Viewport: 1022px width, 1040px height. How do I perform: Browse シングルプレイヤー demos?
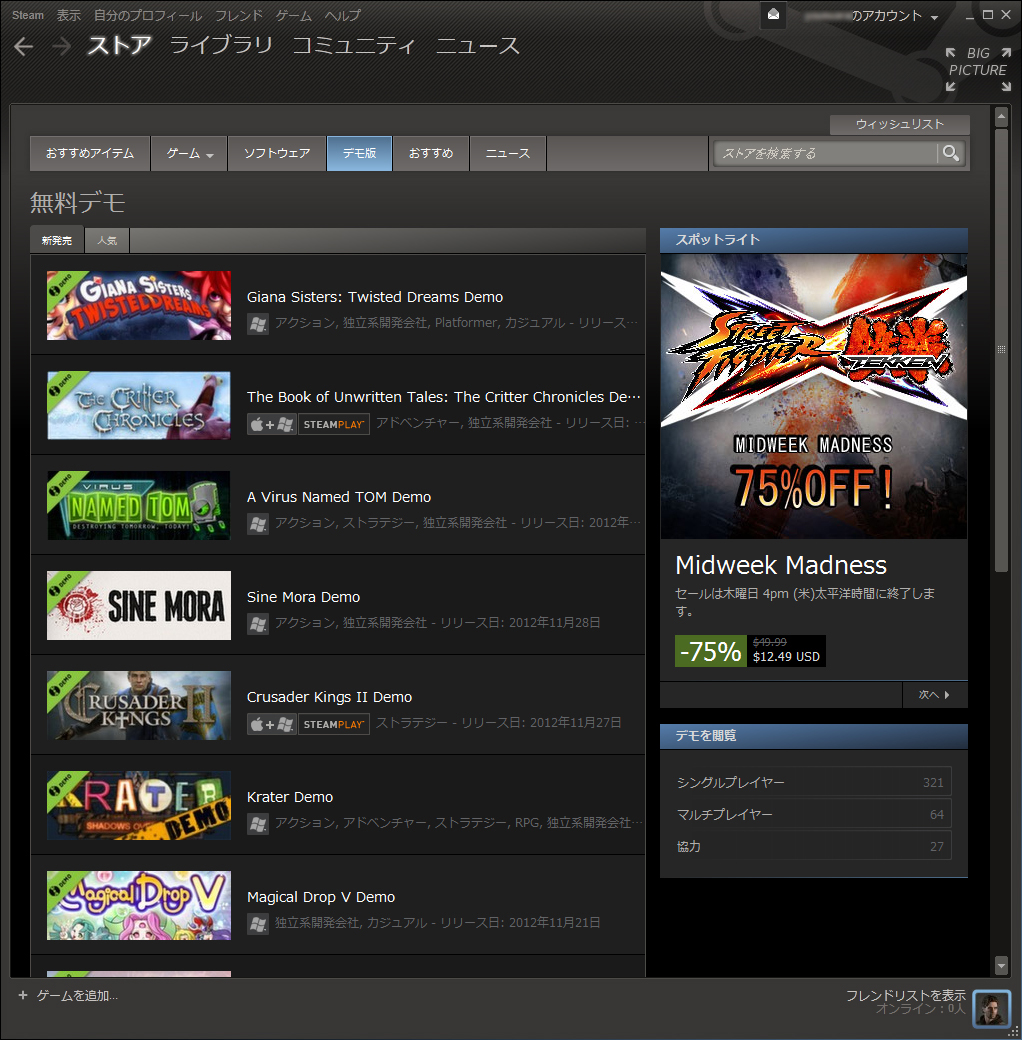(x=813, y=781)
